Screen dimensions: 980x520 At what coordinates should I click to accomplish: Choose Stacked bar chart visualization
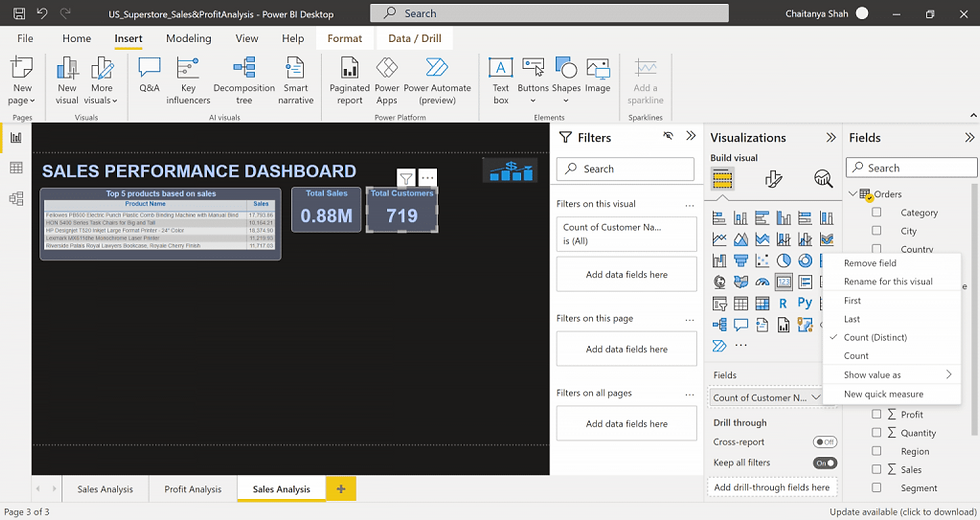[719, 218]
